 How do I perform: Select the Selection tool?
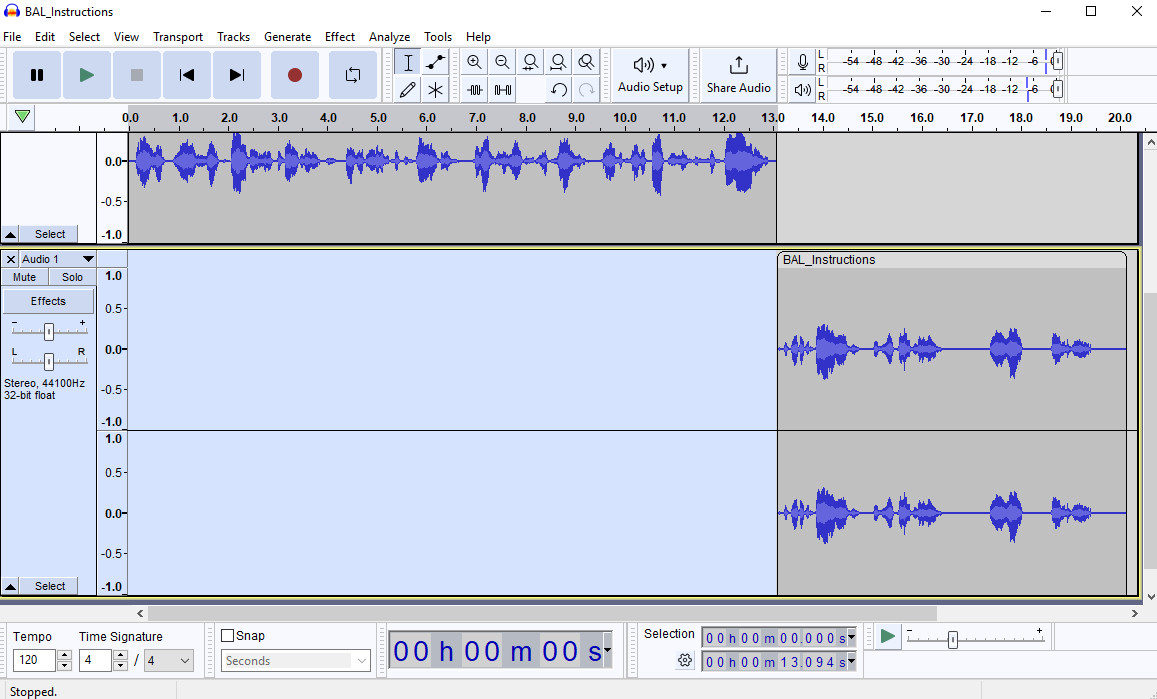click(x=408, y=61)
